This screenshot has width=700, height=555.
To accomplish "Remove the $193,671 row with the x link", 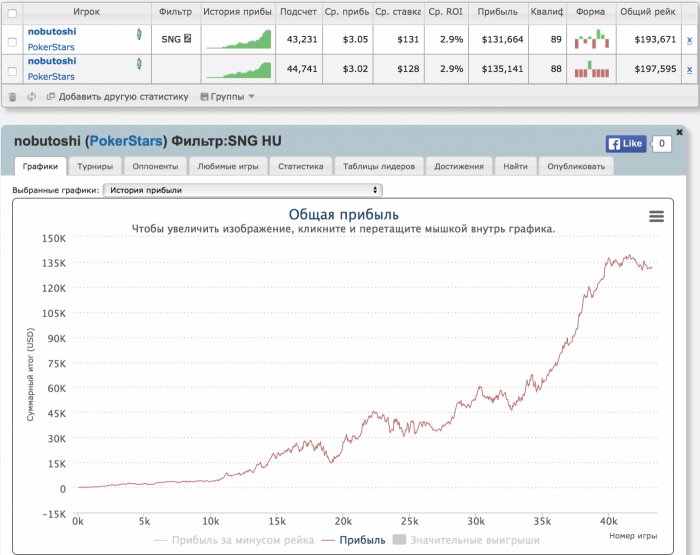I will pos(689,40).
